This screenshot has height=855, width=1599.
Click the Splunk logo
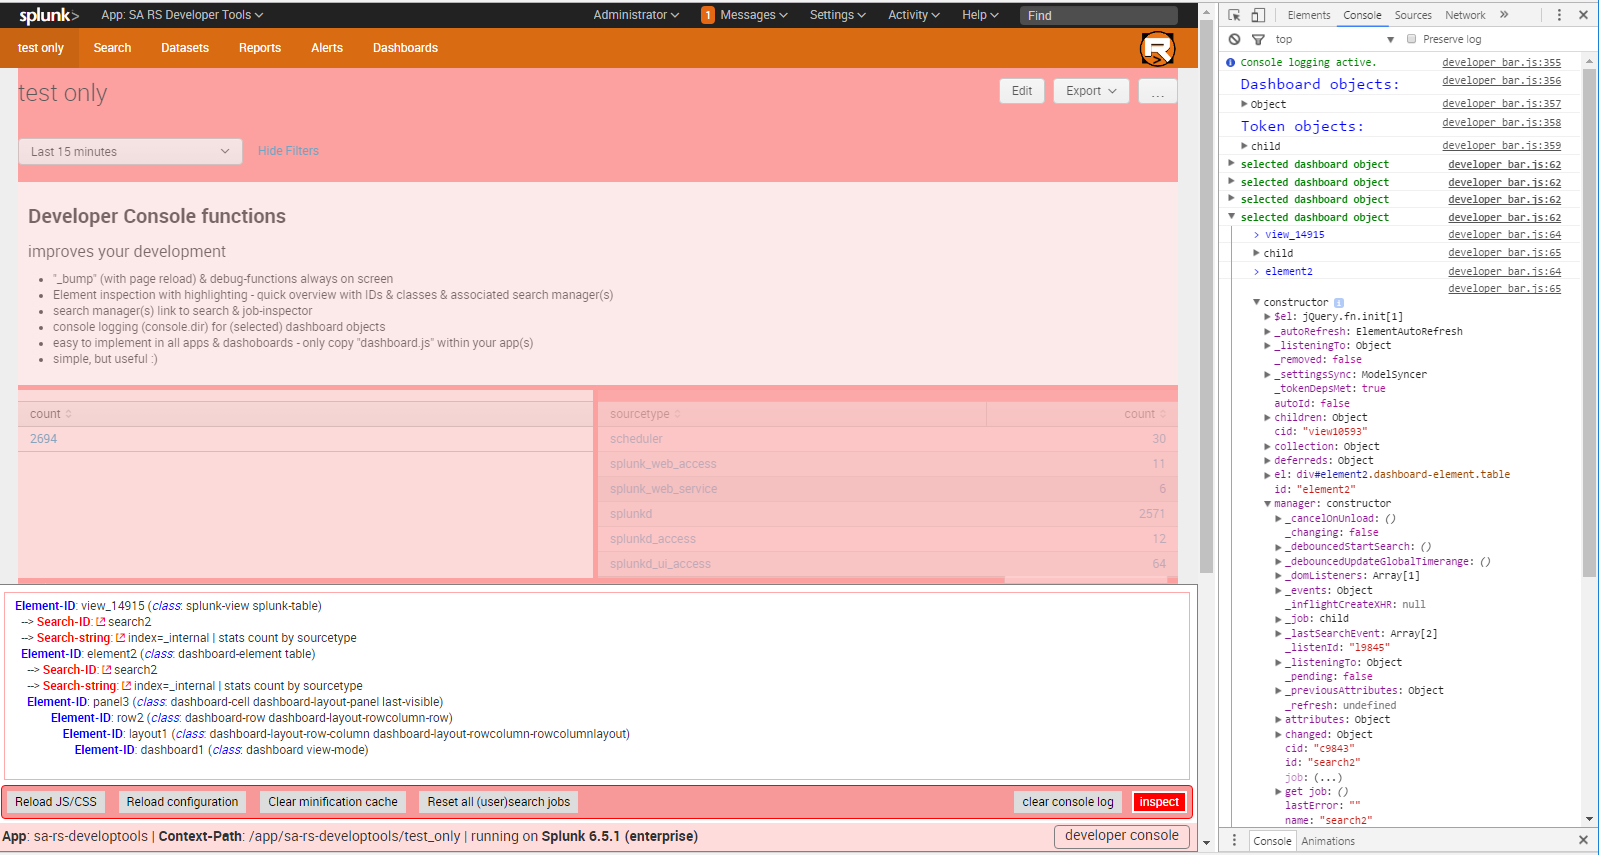[x=48, y=15]
